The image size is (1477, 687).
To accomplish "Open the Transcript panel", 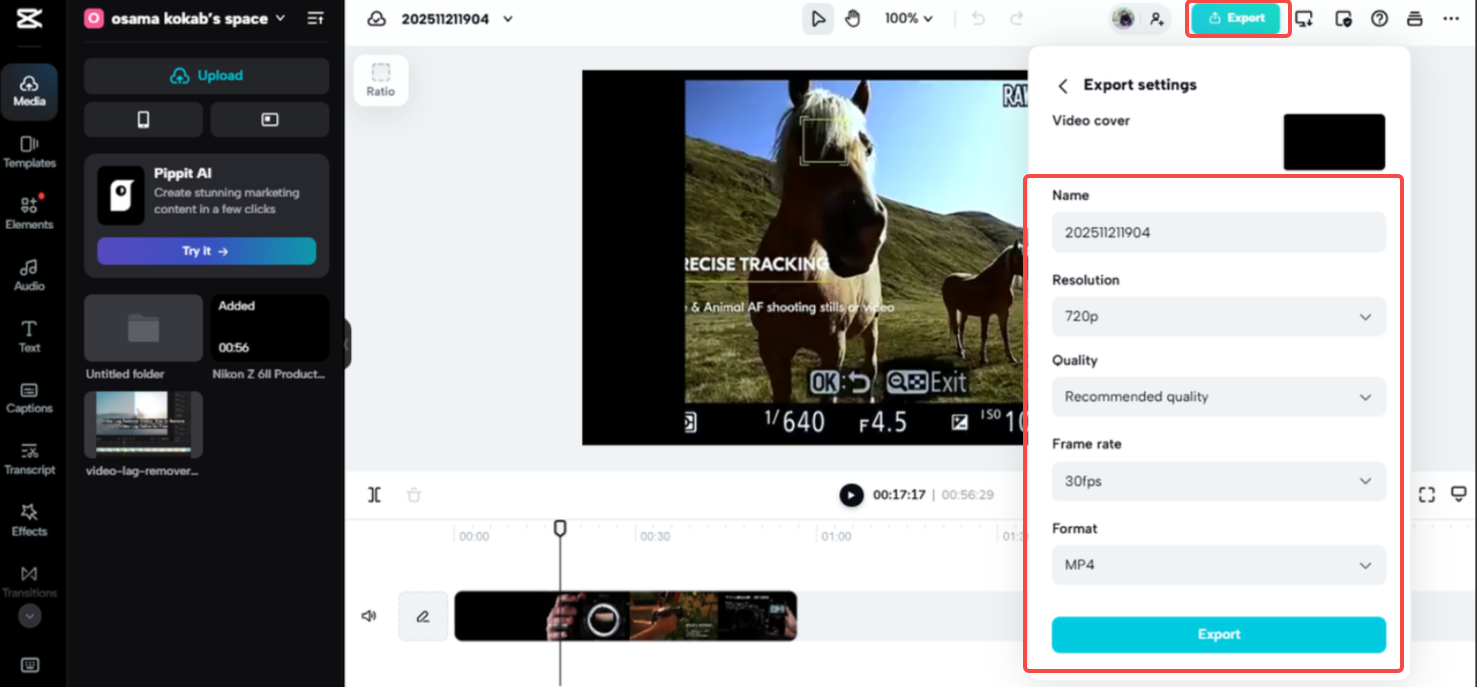I will point(30,459).
